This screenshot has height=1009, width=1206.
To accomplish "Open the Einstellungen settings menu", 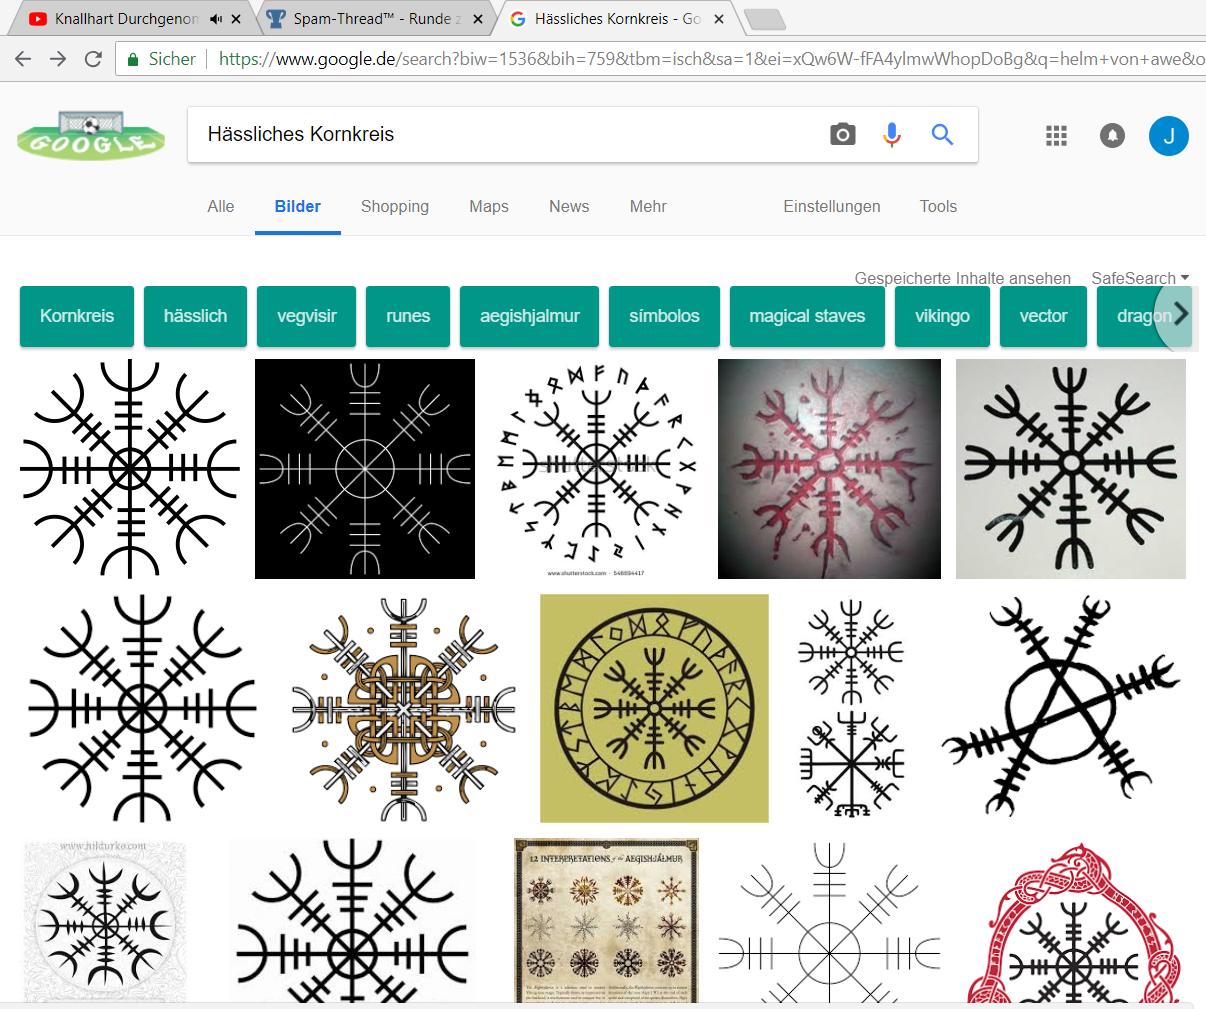I will [x=831, y=206].
